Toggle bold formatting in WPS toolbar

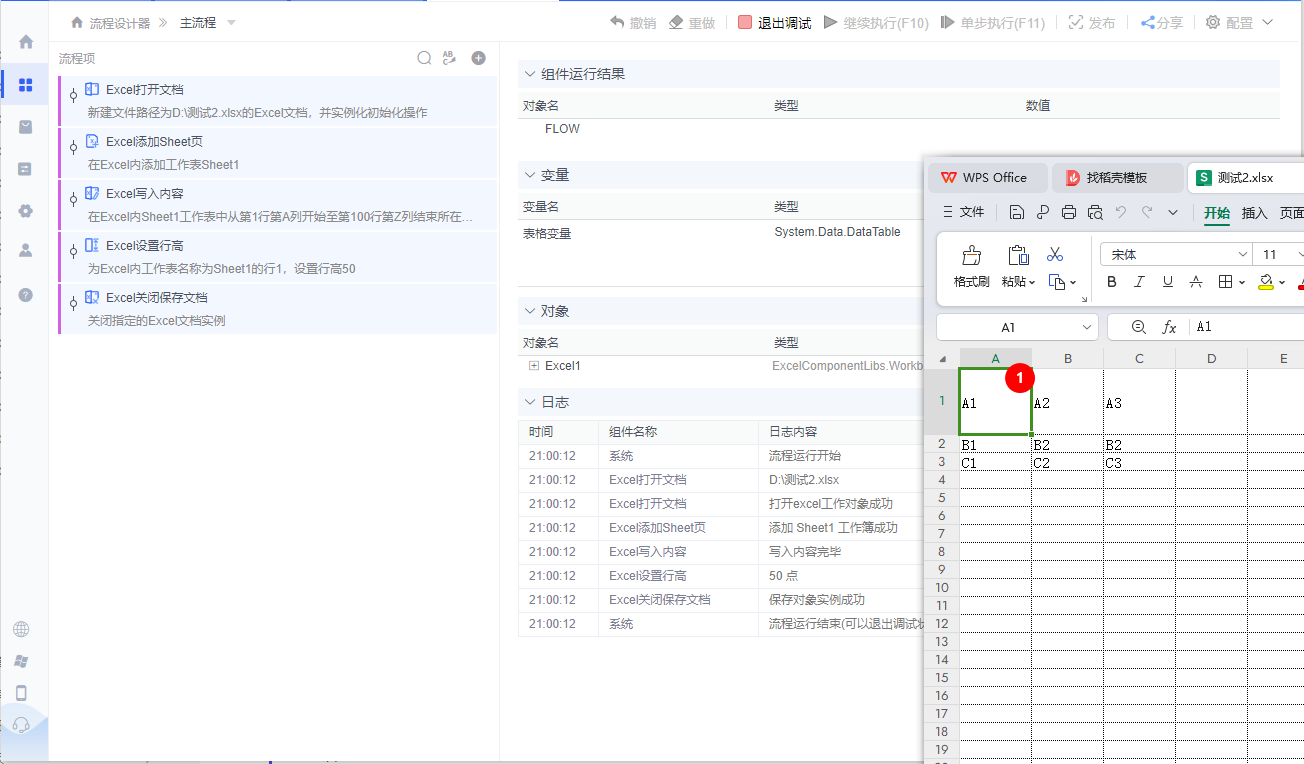[1111, 281]
